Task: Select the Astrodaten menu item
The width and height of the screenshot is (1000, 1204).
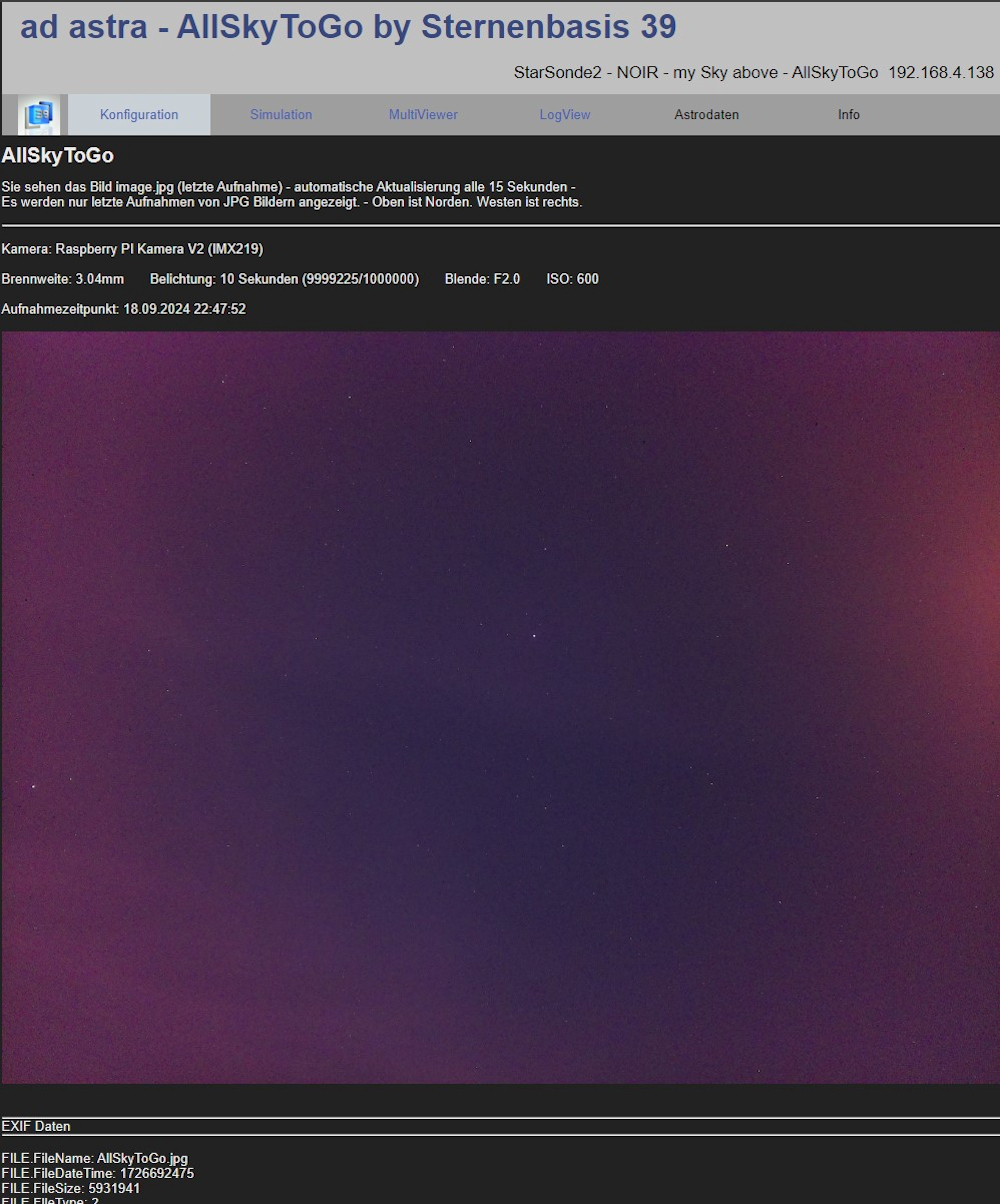Action: coord(707,115)
